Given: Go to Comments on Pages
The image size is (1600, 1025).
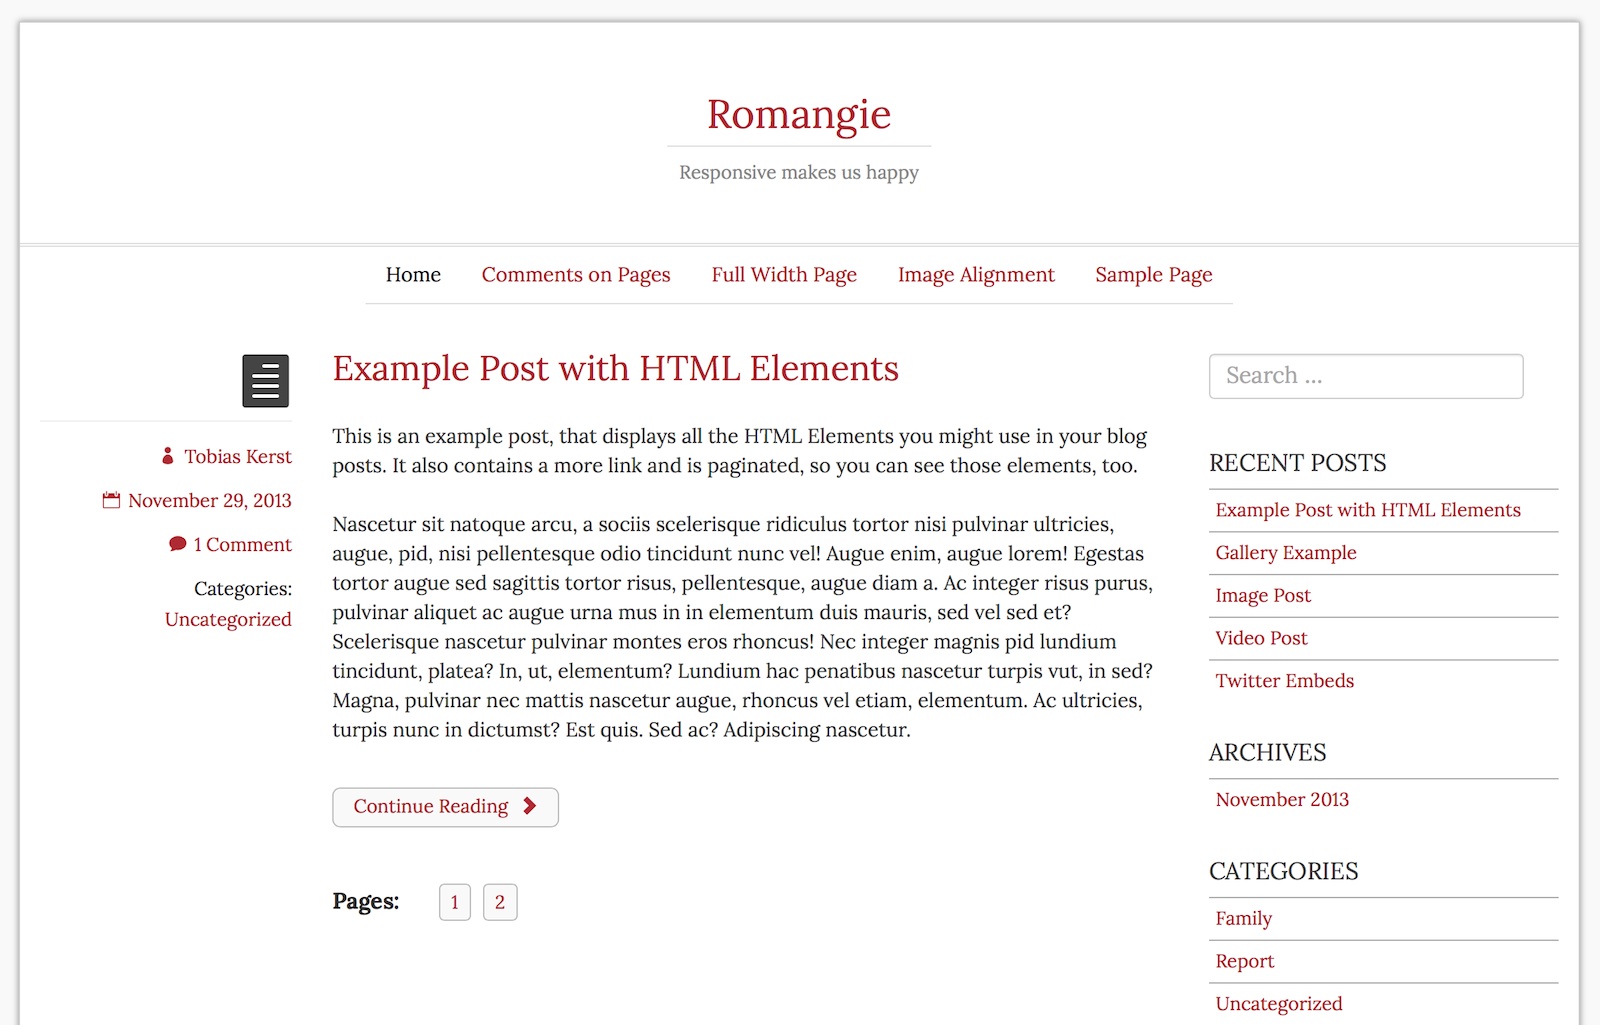Looking at the screenshot, I should 576,275.
